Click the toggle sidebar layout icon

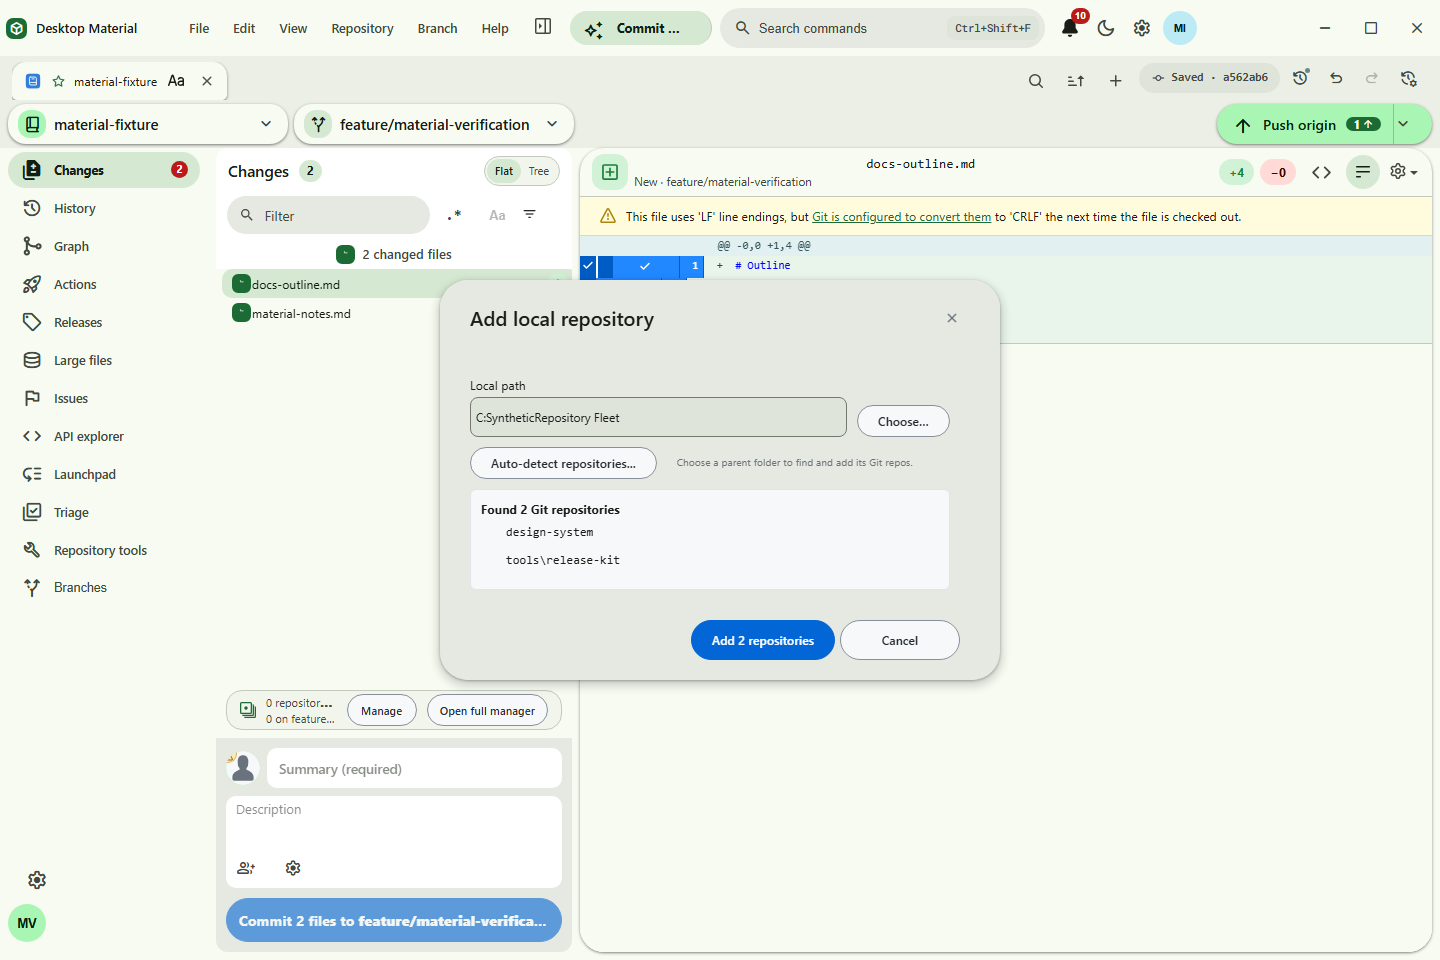[543, 27]
